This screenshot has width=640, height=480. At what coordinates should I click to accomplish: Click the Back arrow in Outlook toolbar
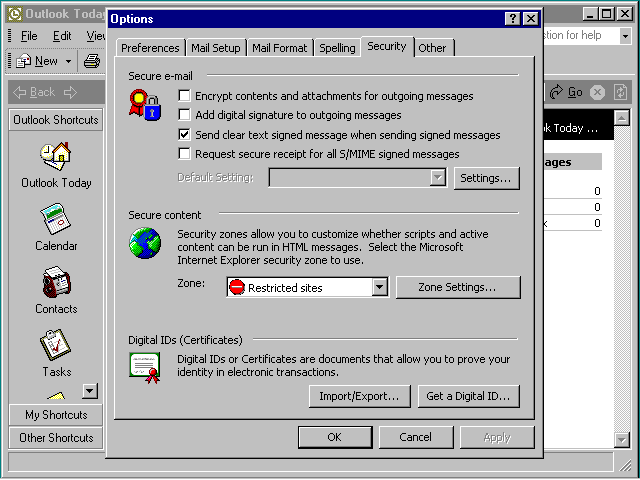pos(20,92)
